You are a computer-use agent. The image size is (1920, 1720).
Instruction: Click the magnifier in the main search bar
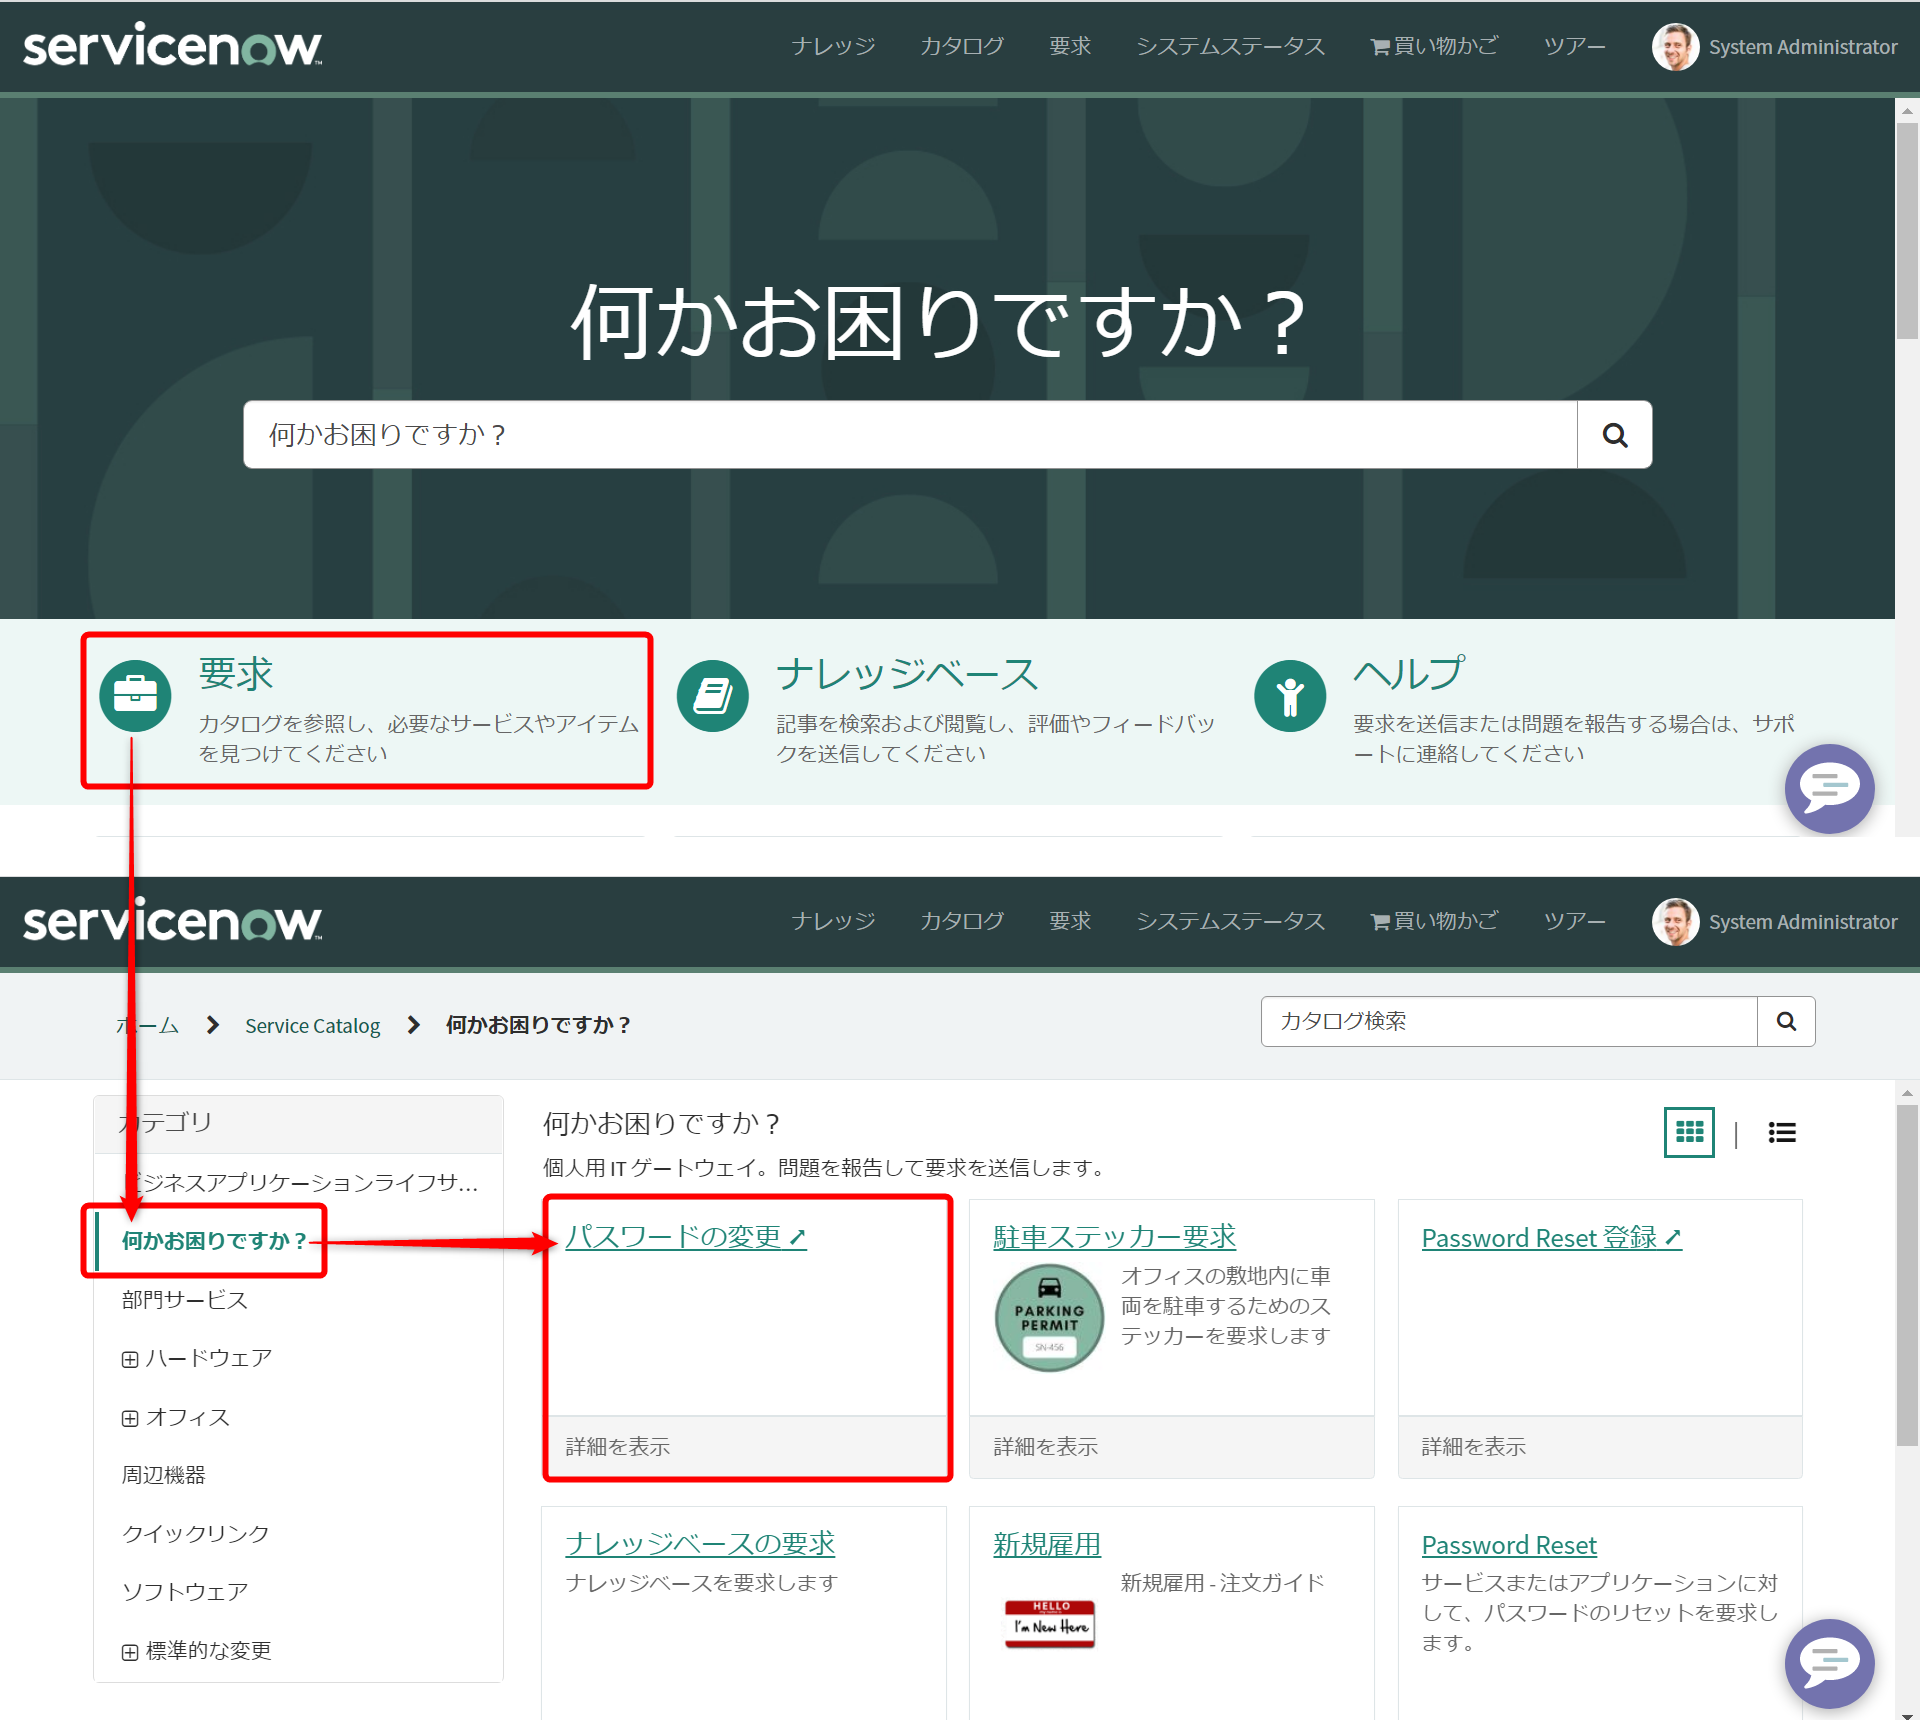coord(1613,434)
